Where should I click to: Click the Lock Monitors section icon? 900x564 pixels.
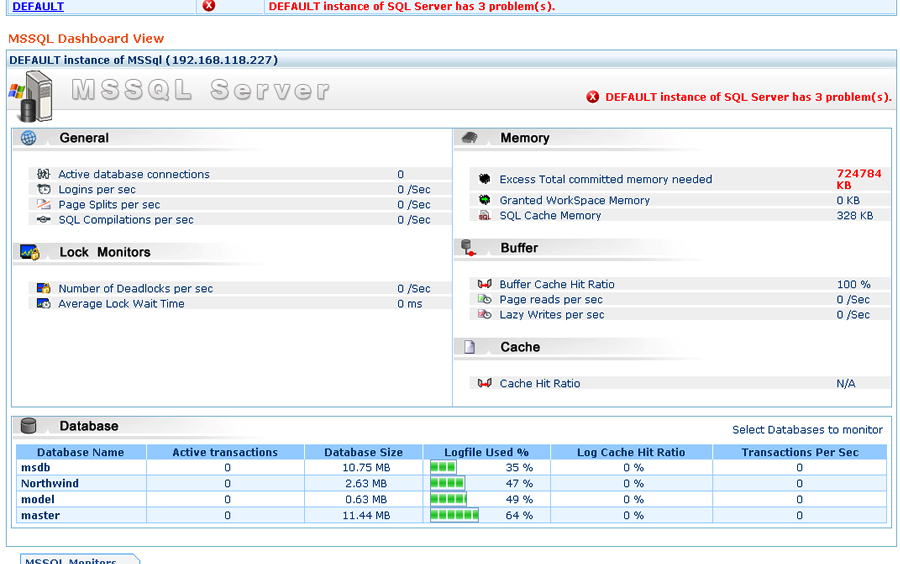(29, 252)
